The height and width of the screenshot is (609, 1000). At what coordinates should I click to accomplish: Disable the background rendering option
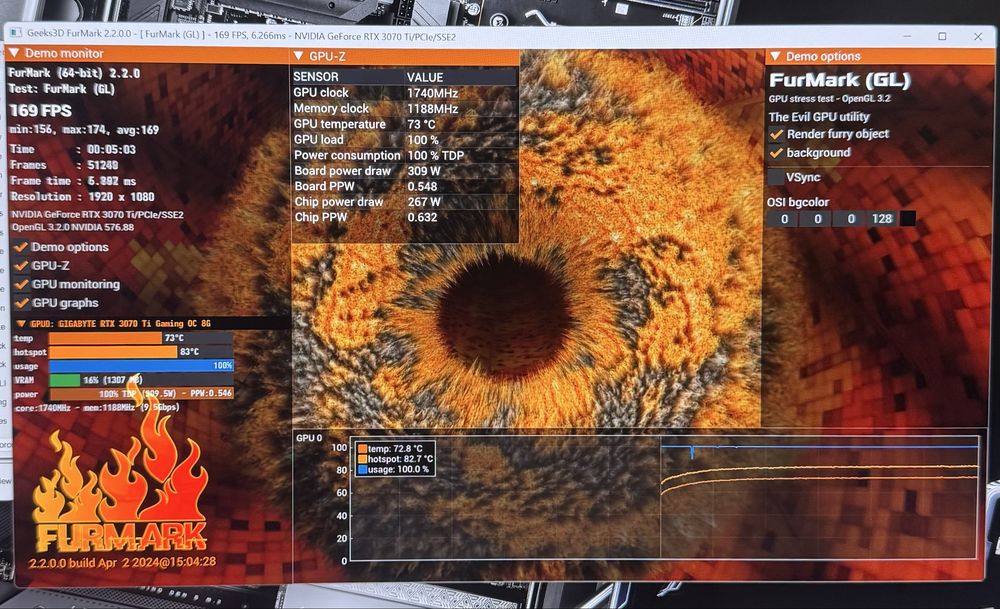[x=776, y=153]
